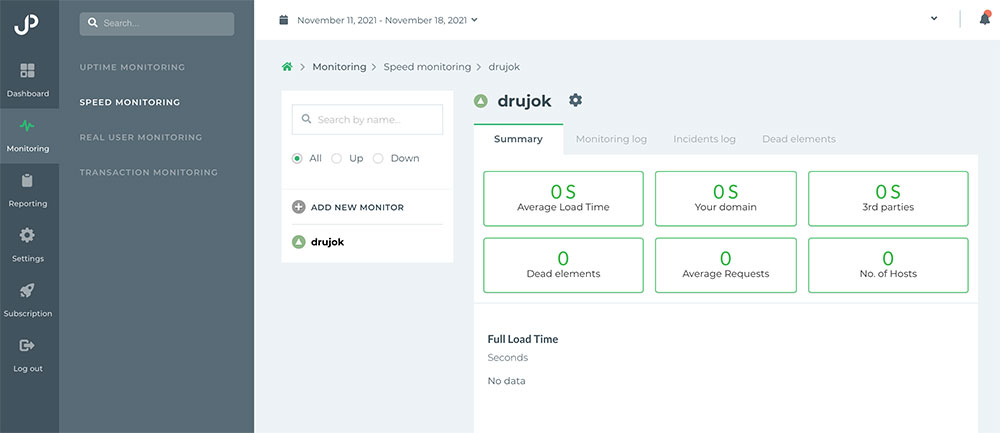Open the Reporting clipboard icon
1000x433 pixels.
point(27,180)
